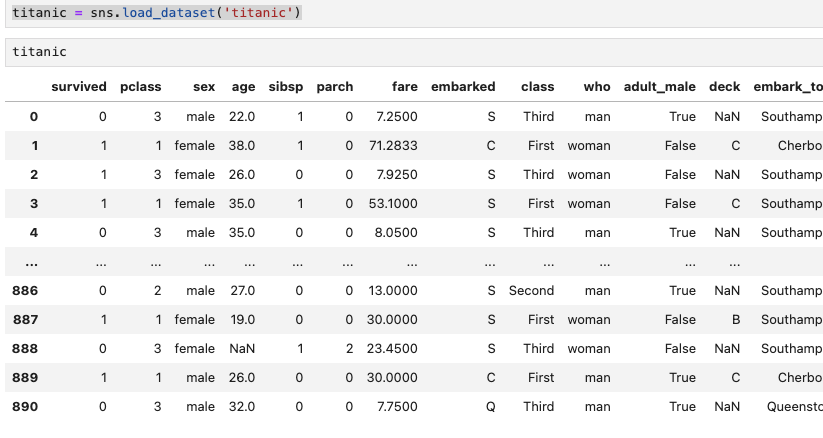823x438 pixels.
Task: Click the NaN age value in row 888
Action: [x=242, y=348]
